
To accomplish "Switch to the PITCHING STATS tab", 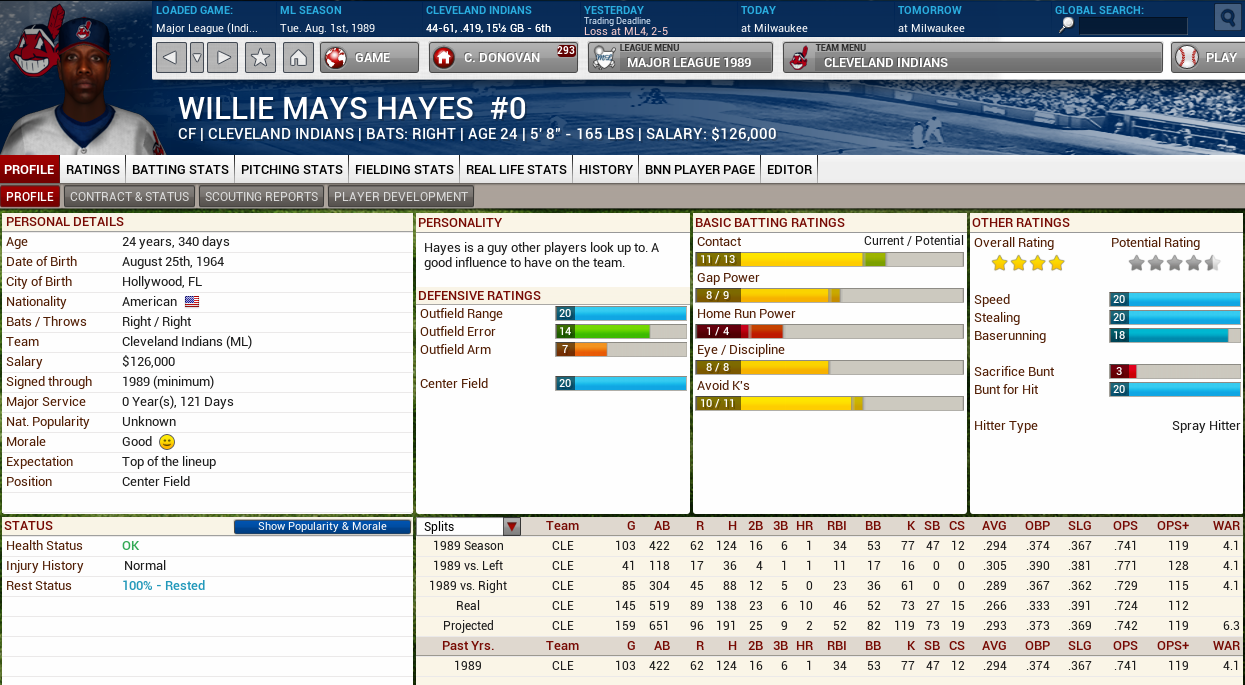I will (292, 169).
